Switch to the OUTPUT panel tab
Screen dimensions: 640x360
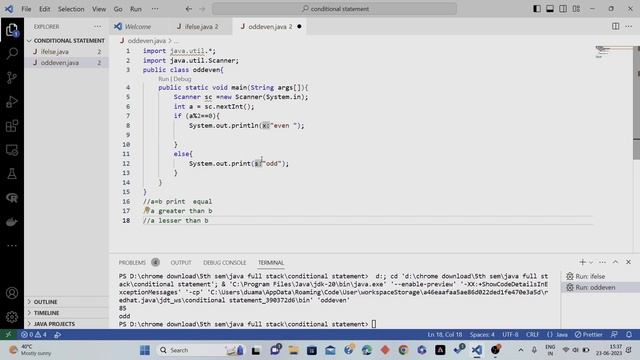pos(181,262)
